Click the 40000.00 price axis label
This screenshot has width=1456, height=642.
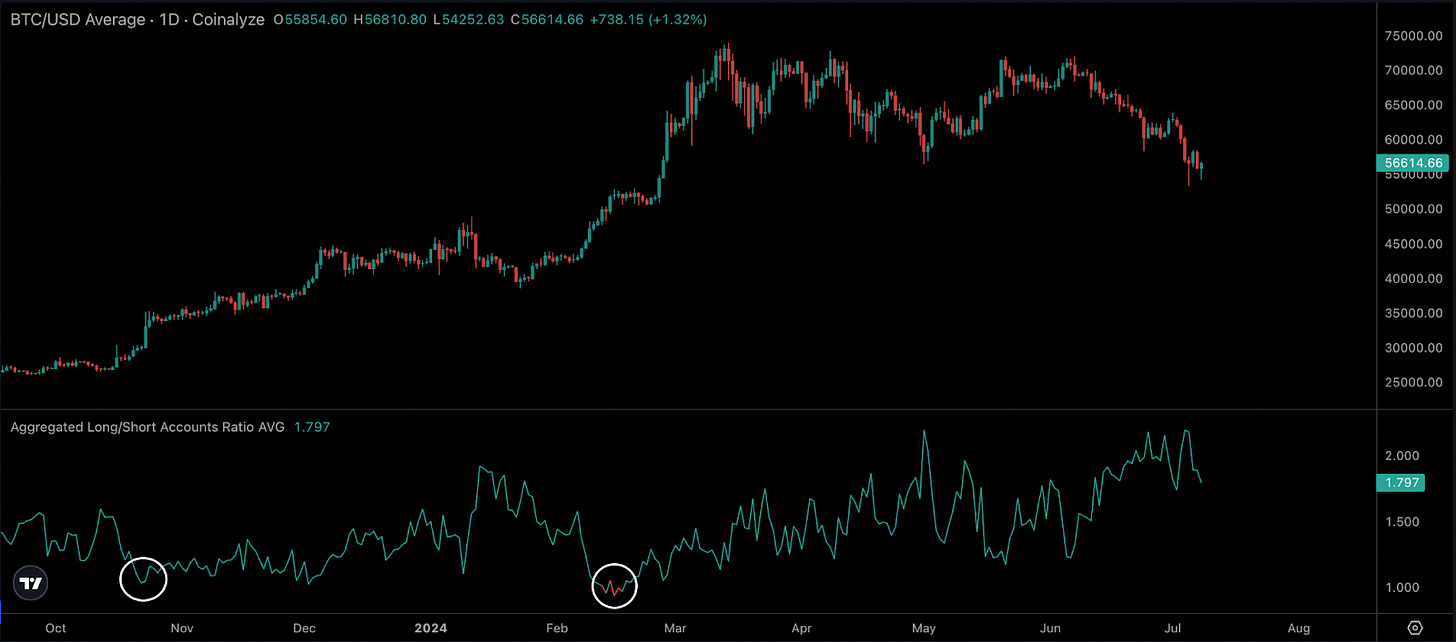1413,279
